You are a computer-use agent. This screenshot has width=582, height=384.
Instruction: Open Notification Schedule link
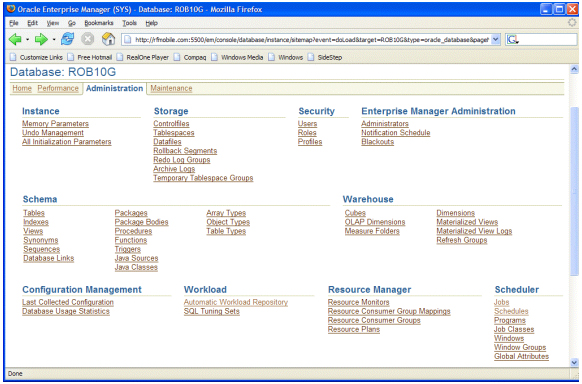(x=396, y=132)
